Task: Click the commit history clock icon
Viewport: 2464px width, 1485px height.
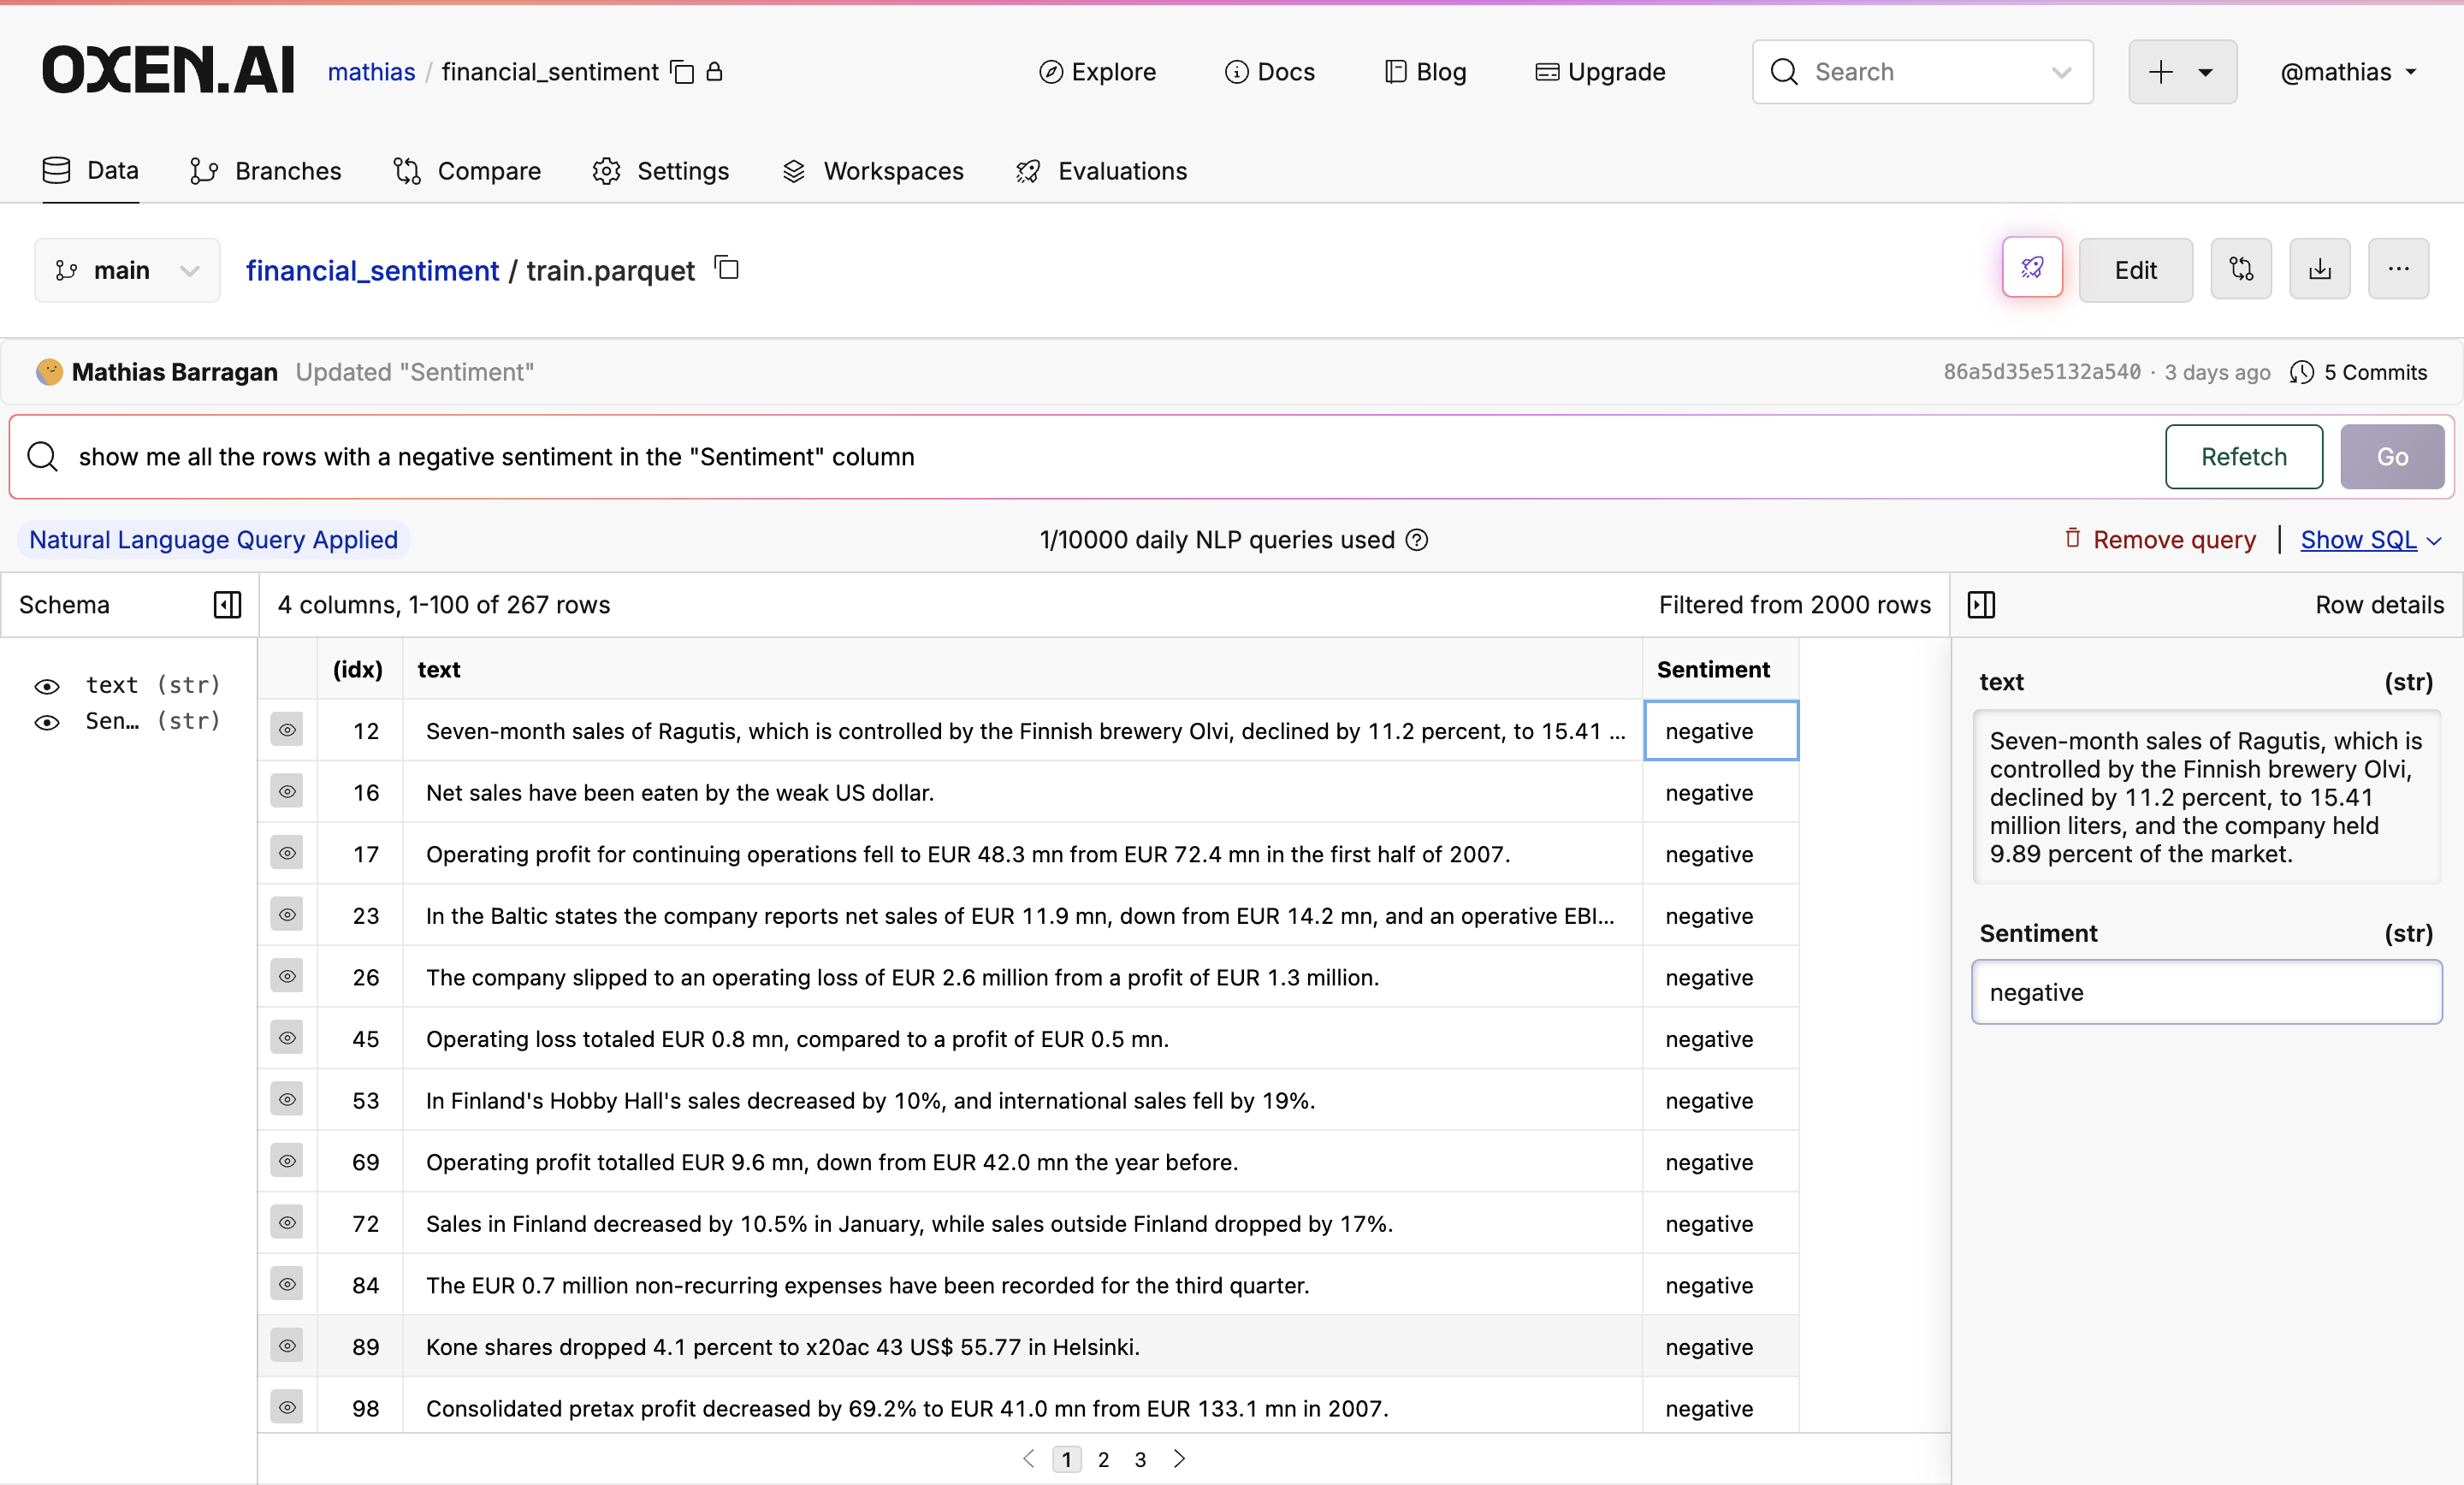Action: [x=2303, y=372]
